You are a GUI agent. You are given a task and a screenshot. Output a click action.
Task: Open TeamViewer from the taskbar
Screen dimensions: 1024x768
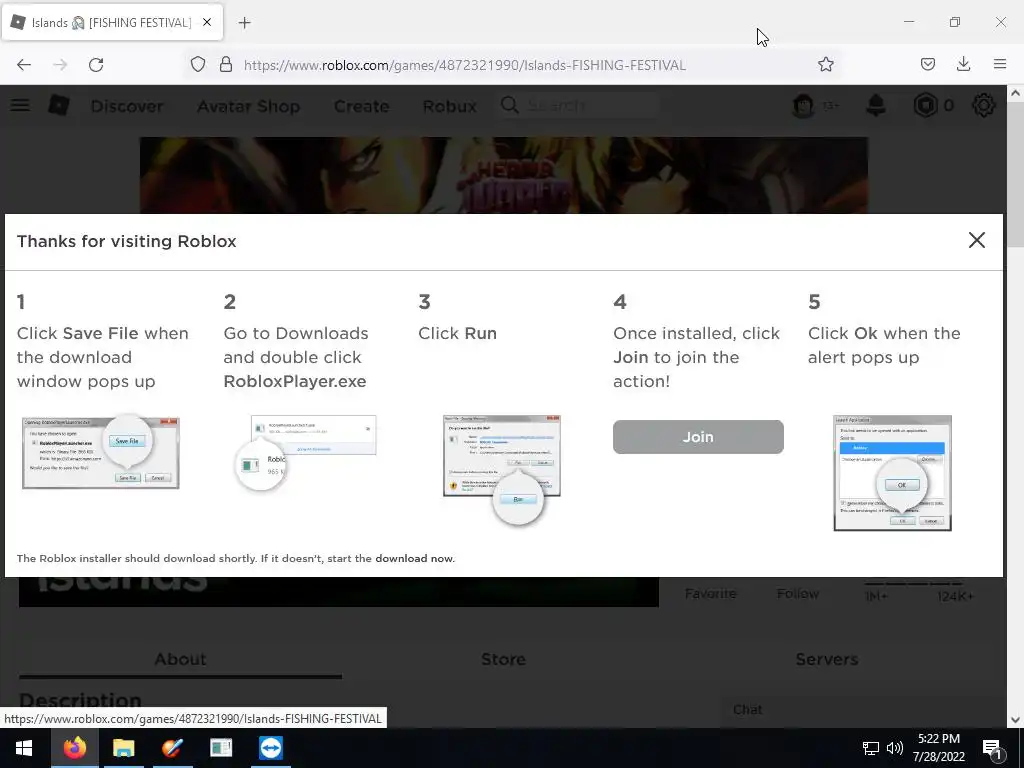[x=270, y=748]
